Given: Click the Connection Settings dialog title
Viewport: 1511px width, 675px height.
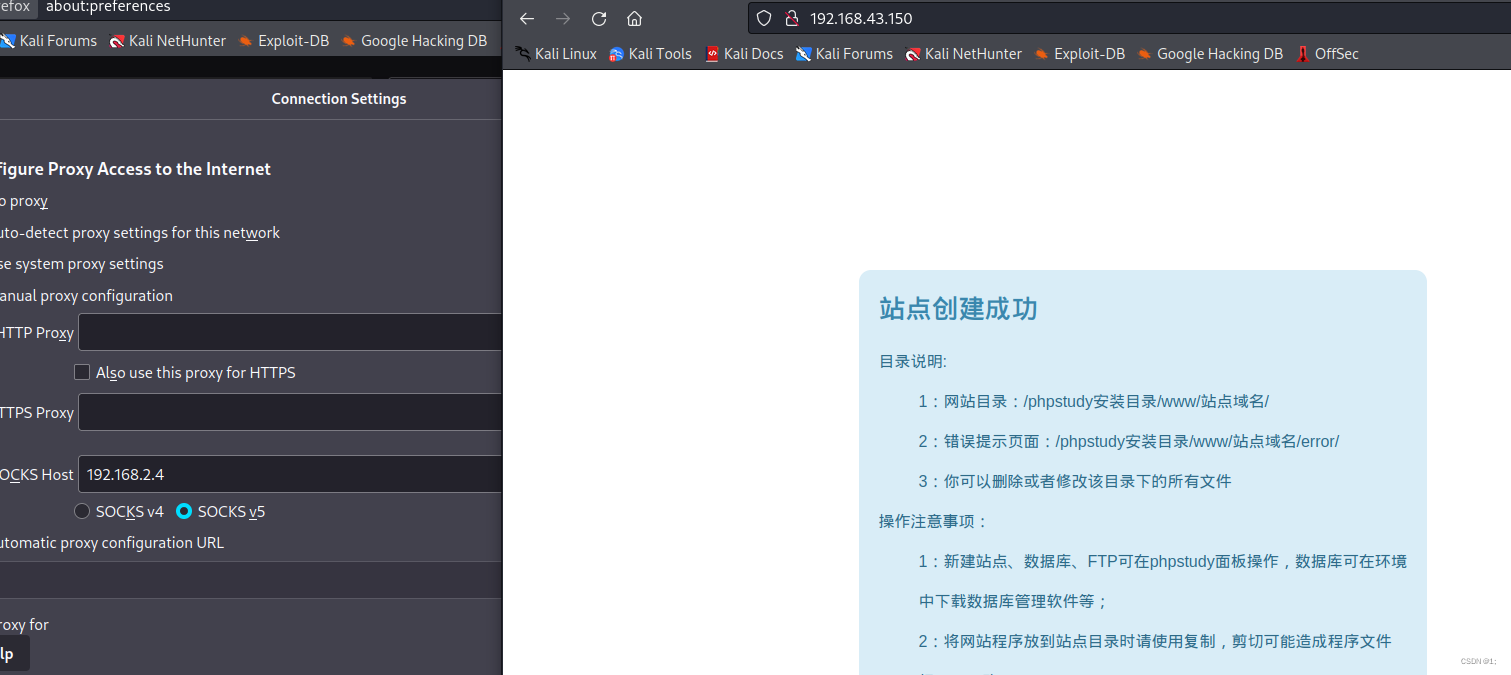Looking at the screenshot, I should 339,99.
